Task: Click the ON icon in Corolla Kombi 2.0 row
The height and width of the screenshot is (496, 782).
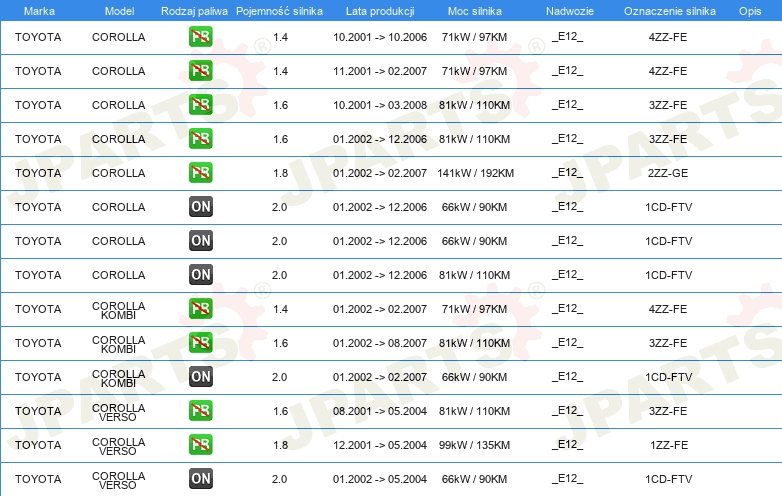Action: coord(201,377)
